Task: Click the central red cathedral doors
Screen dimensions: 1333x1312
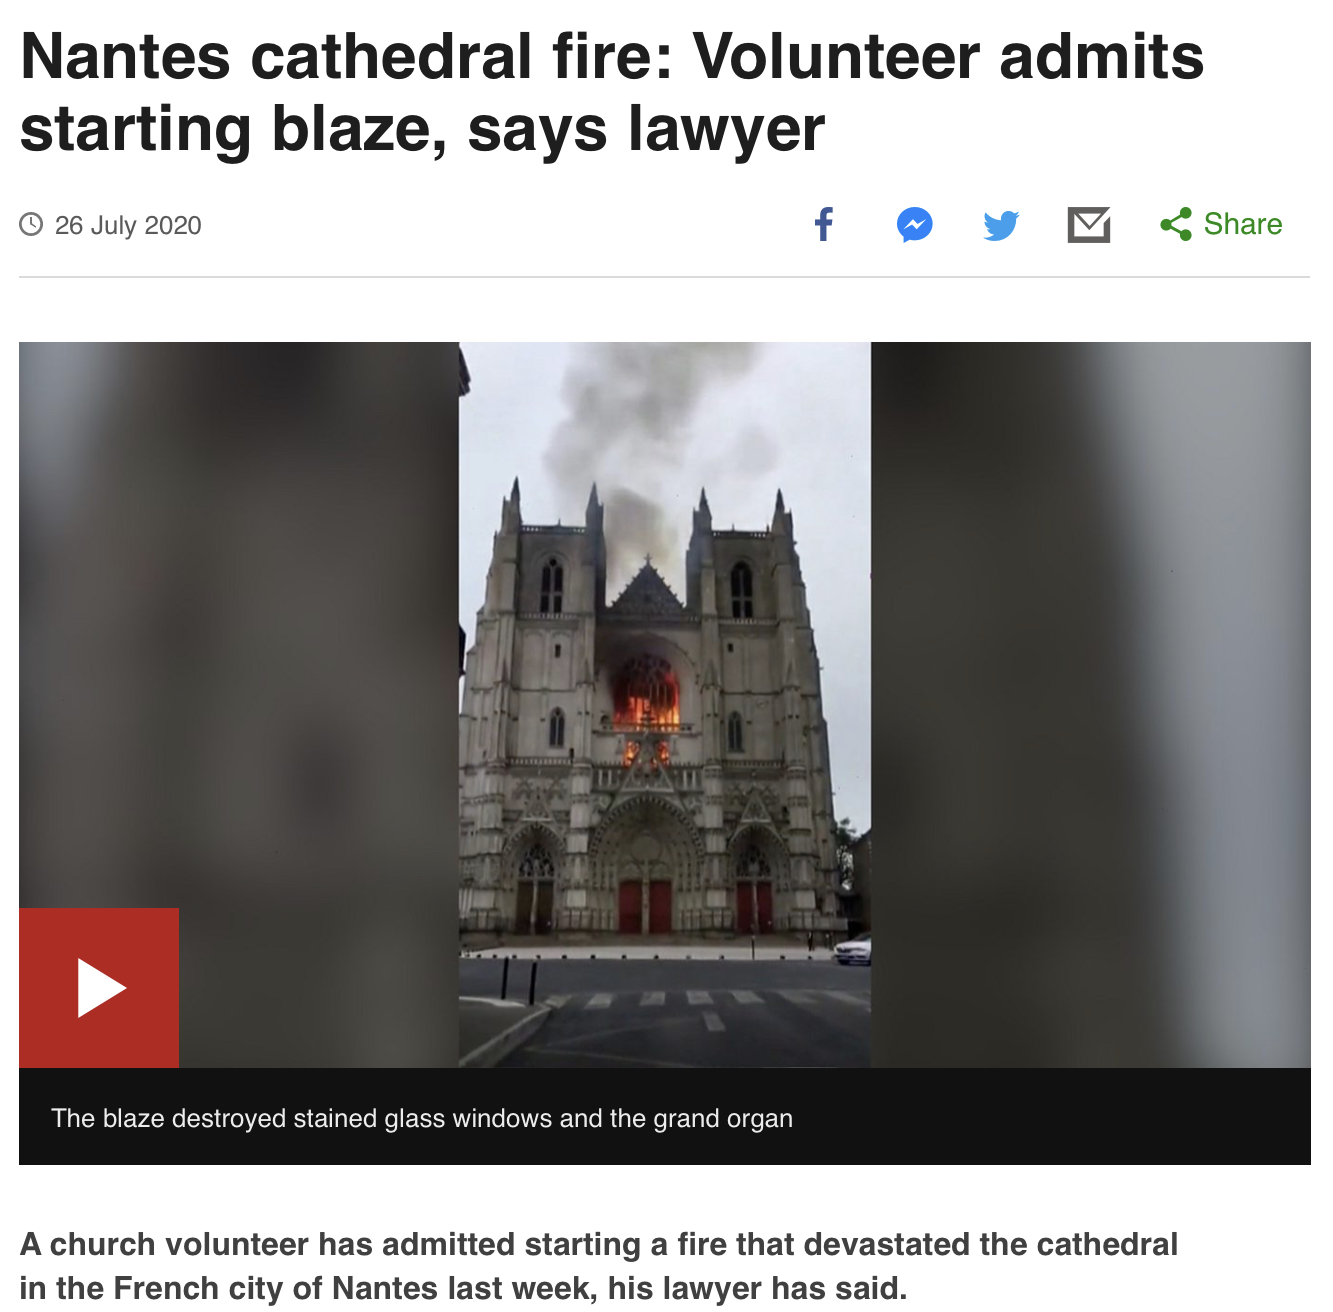Action: (645, 907)
